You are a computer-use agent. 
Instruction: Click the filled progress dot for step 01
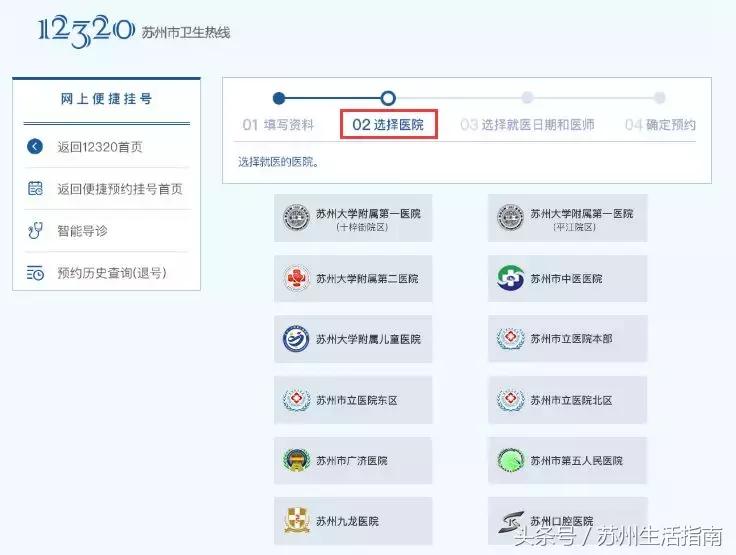tap(279, 98)
